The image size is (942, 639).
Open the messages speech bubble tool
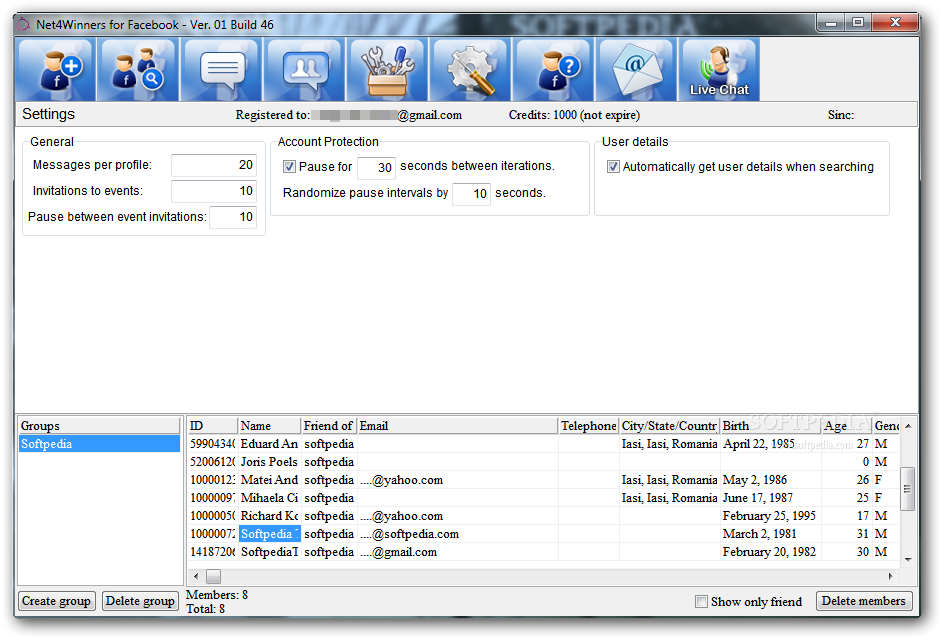[222, 69]
